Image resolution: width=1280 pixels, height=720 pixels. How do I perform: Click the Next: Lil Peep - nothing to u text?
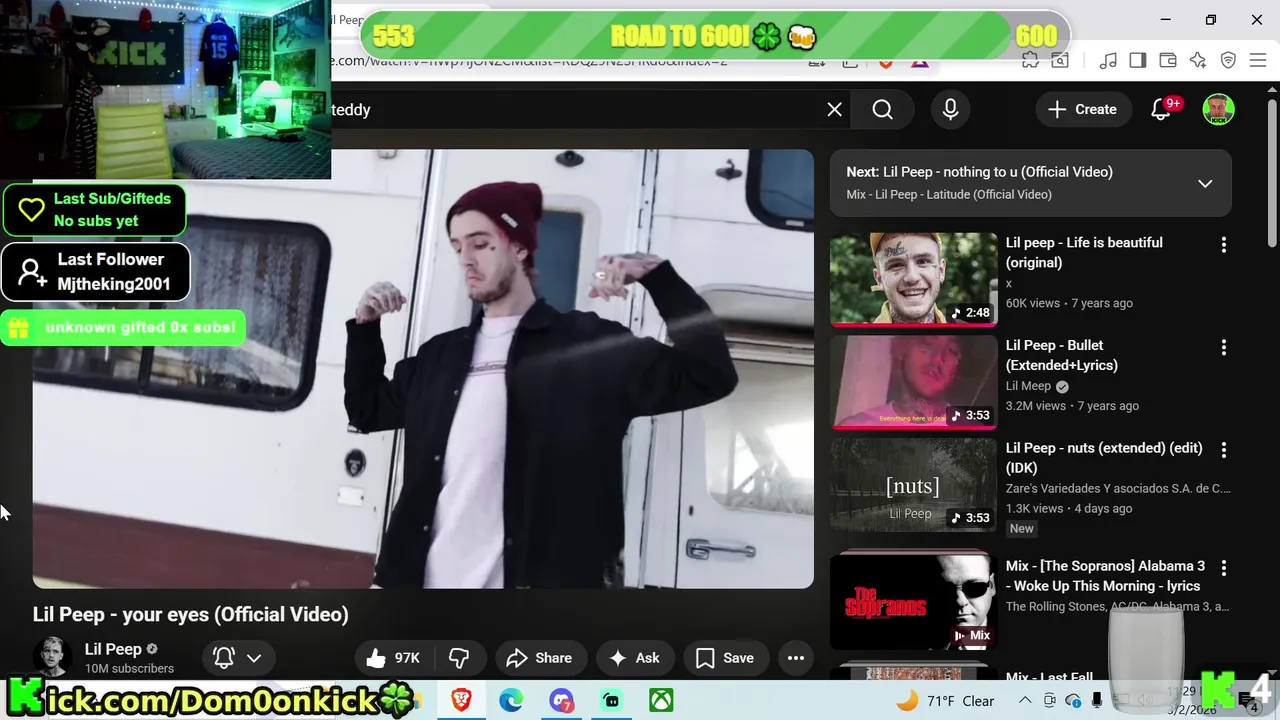[979, 172]
